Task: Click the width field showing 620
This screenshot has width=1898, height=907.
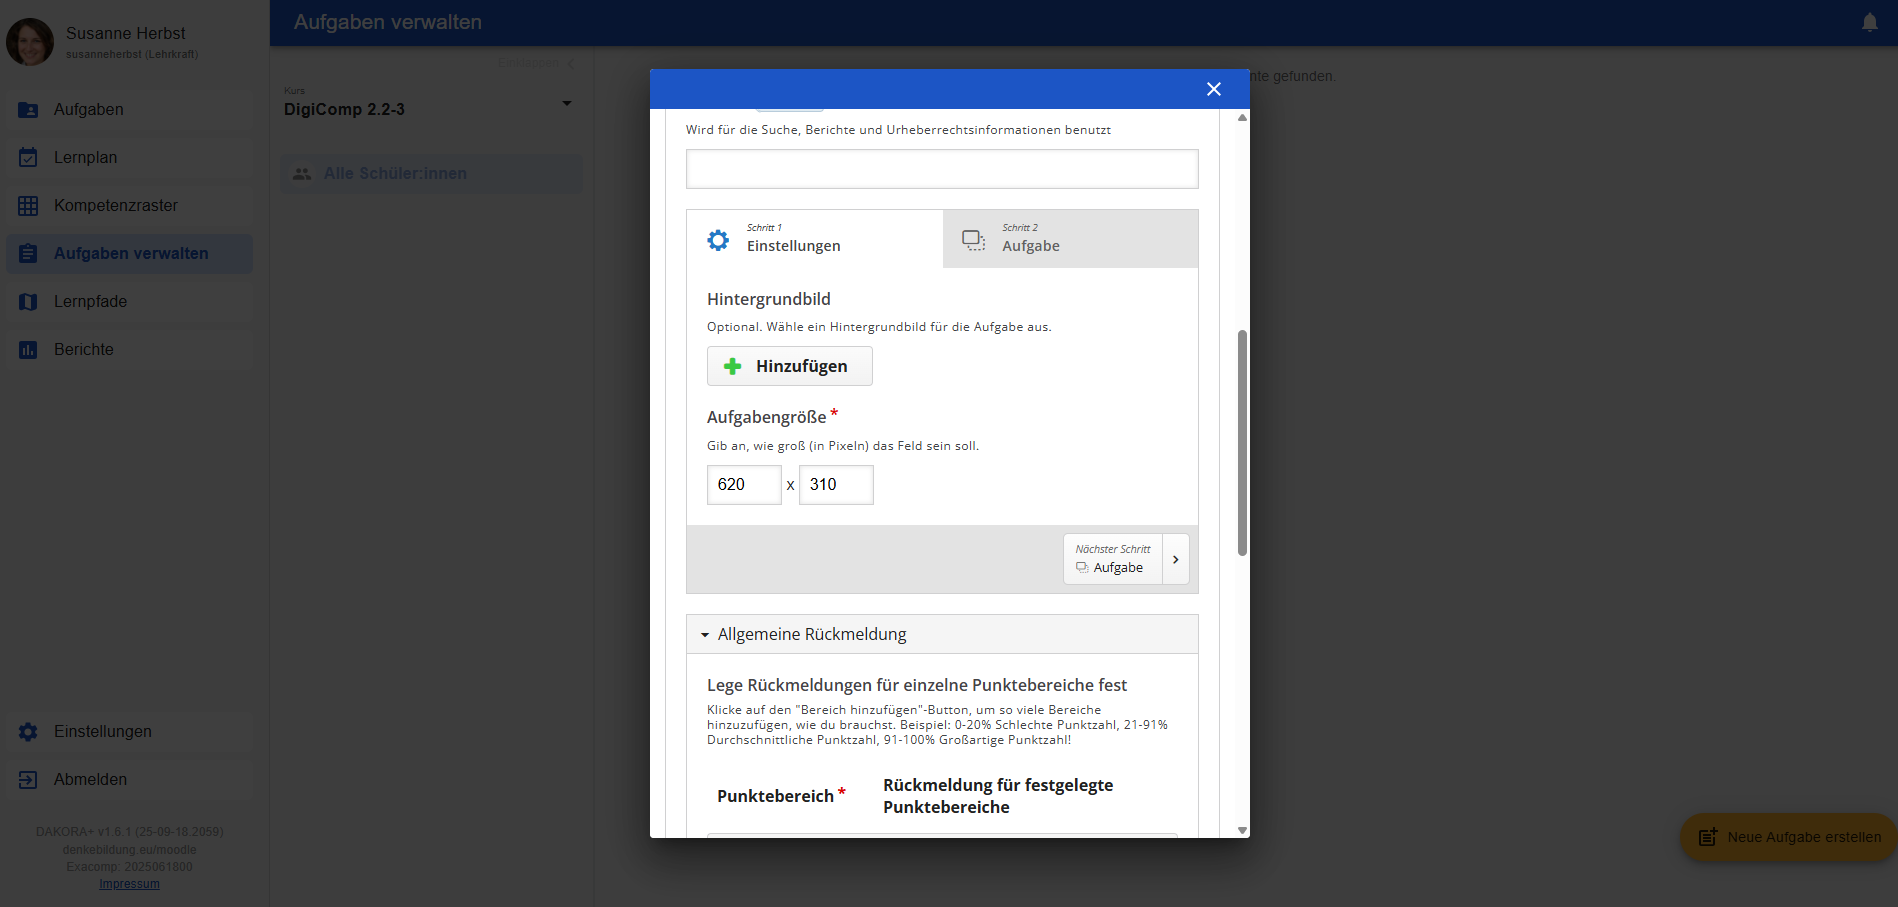Action: pyautogui.click(x=743, y=485)
